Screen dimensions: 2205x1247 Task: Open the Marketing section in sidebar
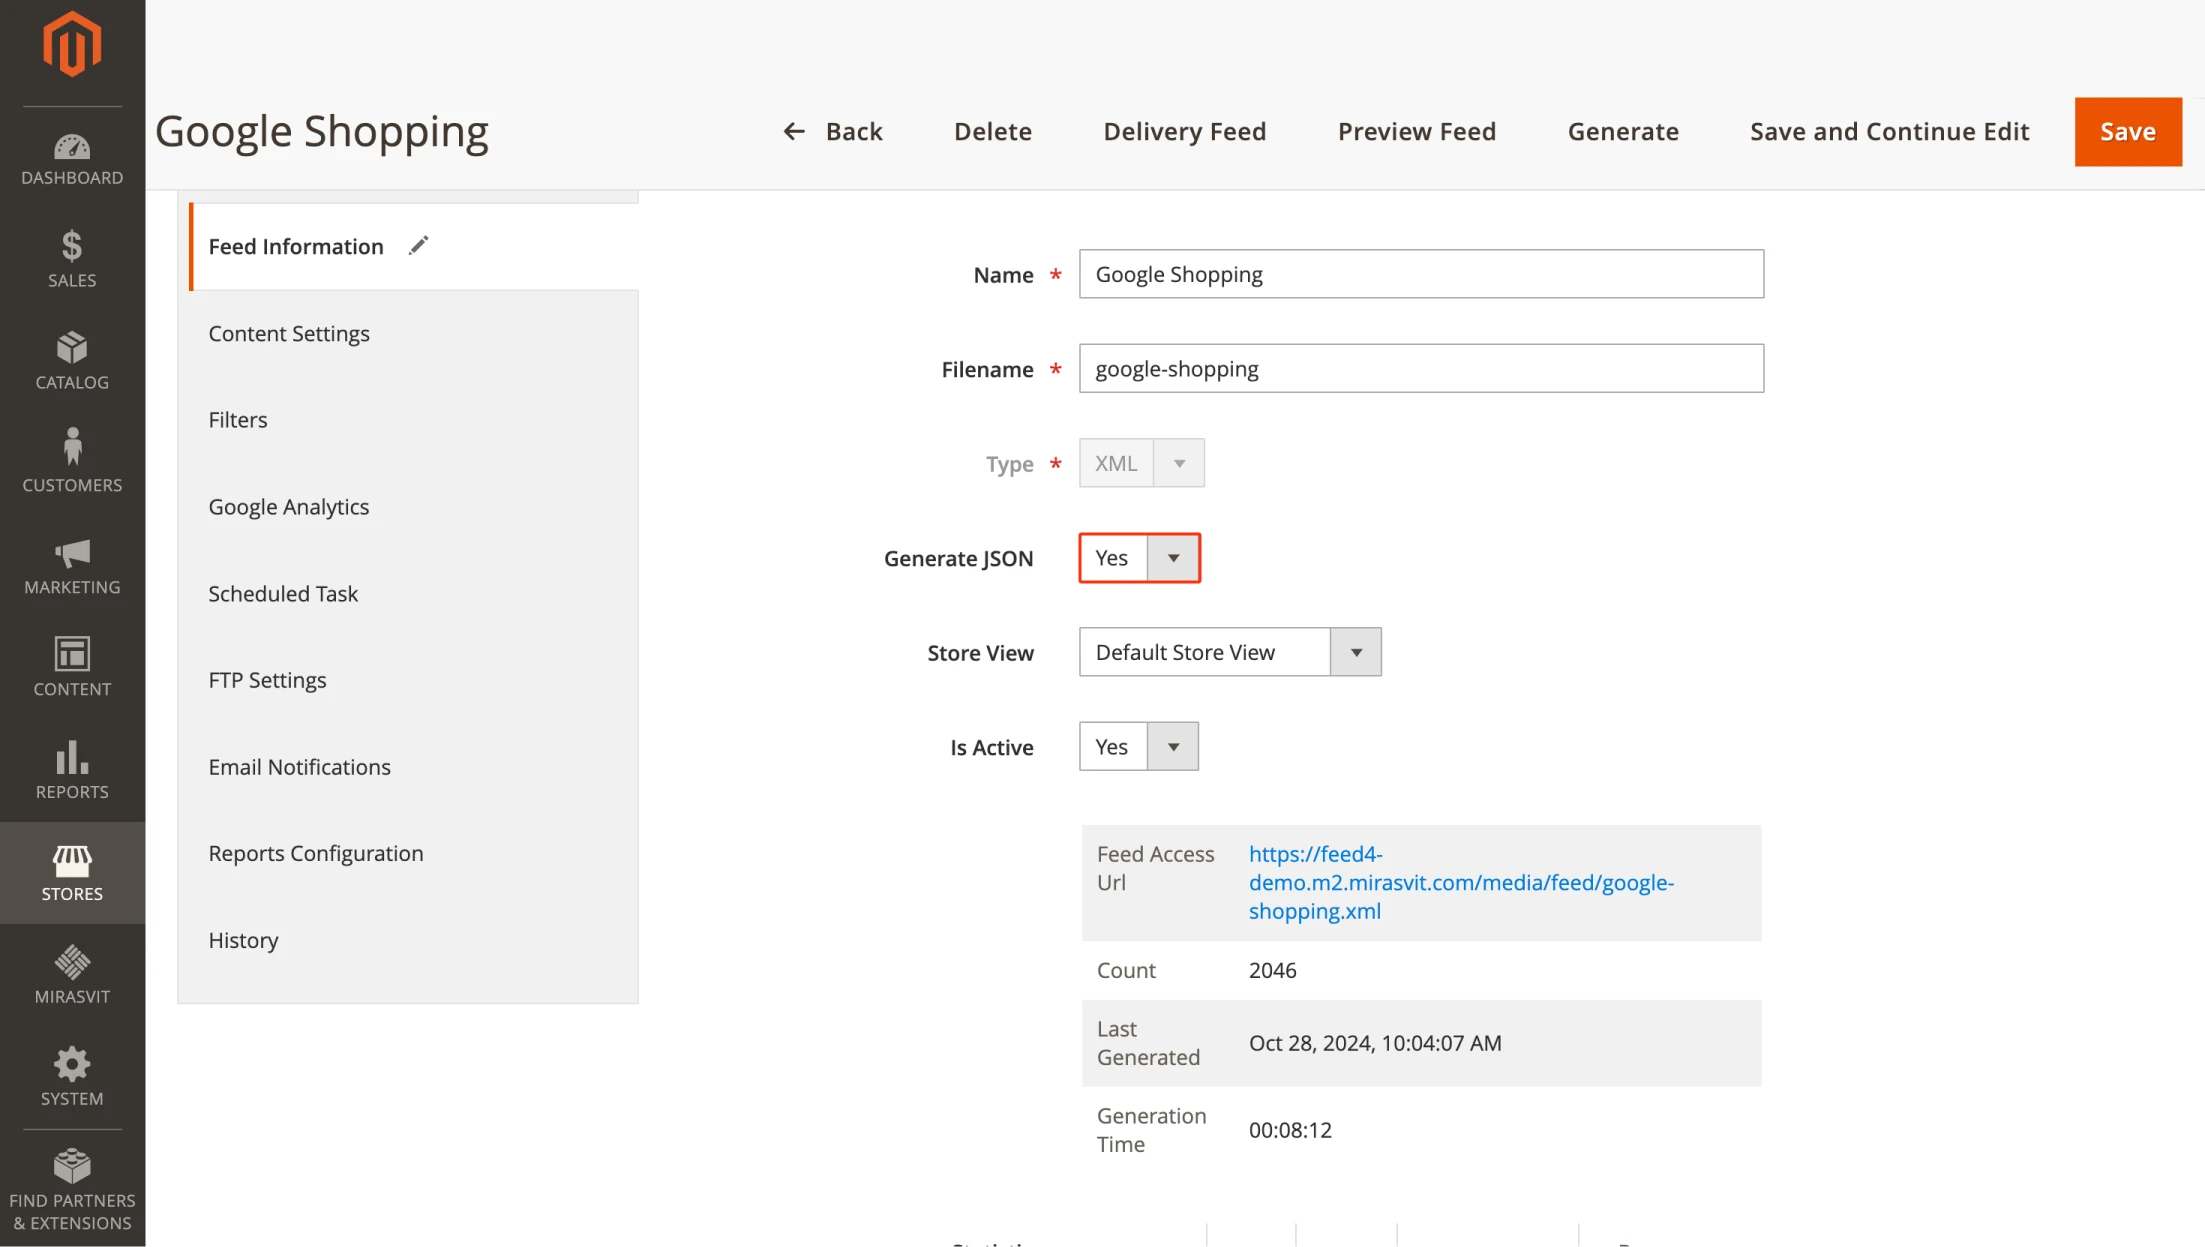71,568
